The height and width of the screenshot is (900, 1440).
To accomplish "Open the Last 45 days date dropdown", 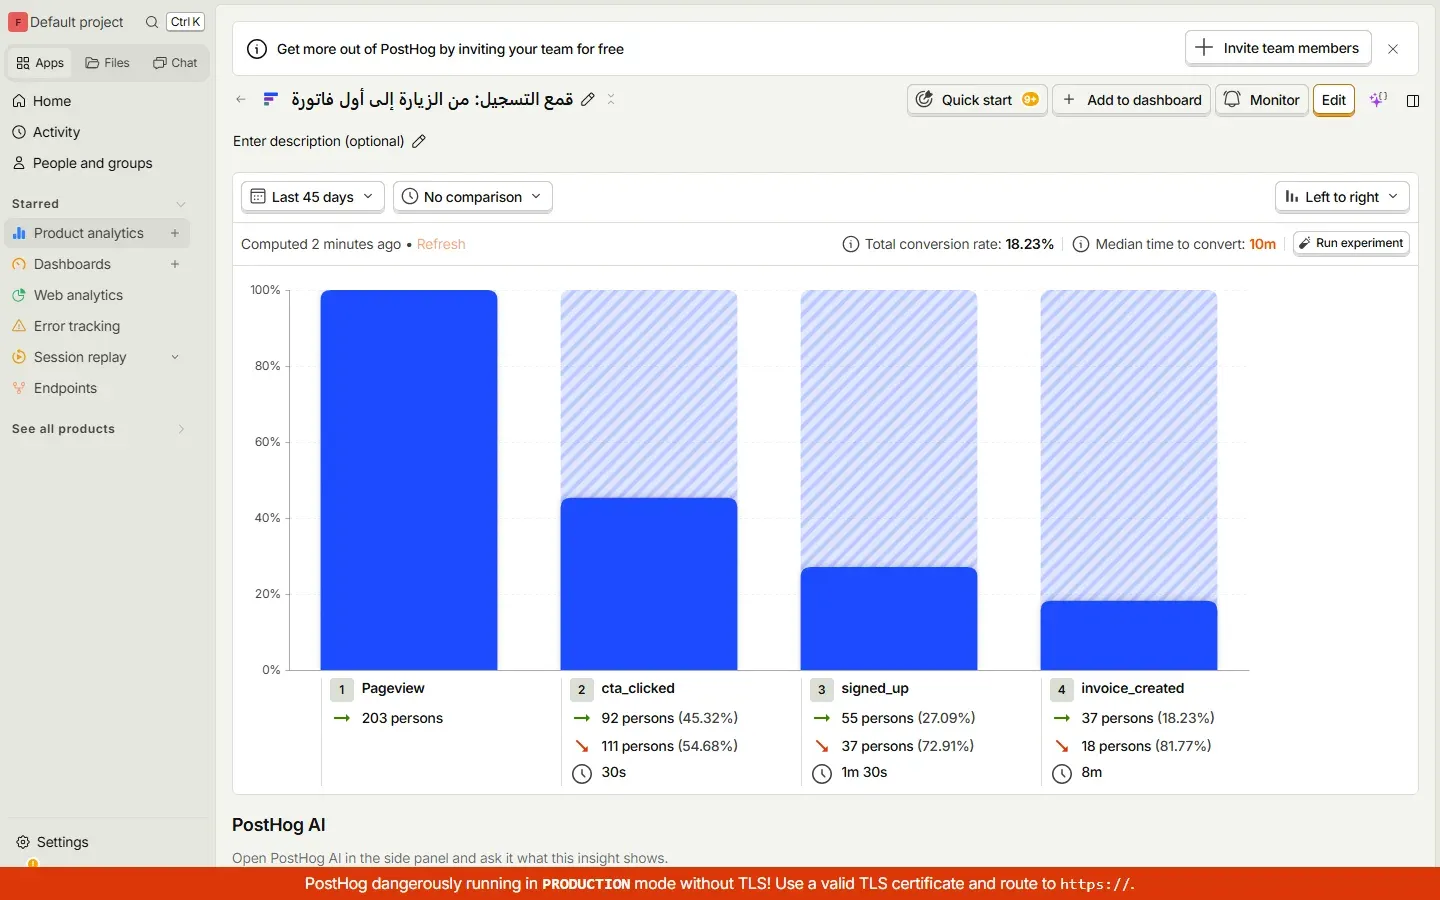I will [313, 197].
